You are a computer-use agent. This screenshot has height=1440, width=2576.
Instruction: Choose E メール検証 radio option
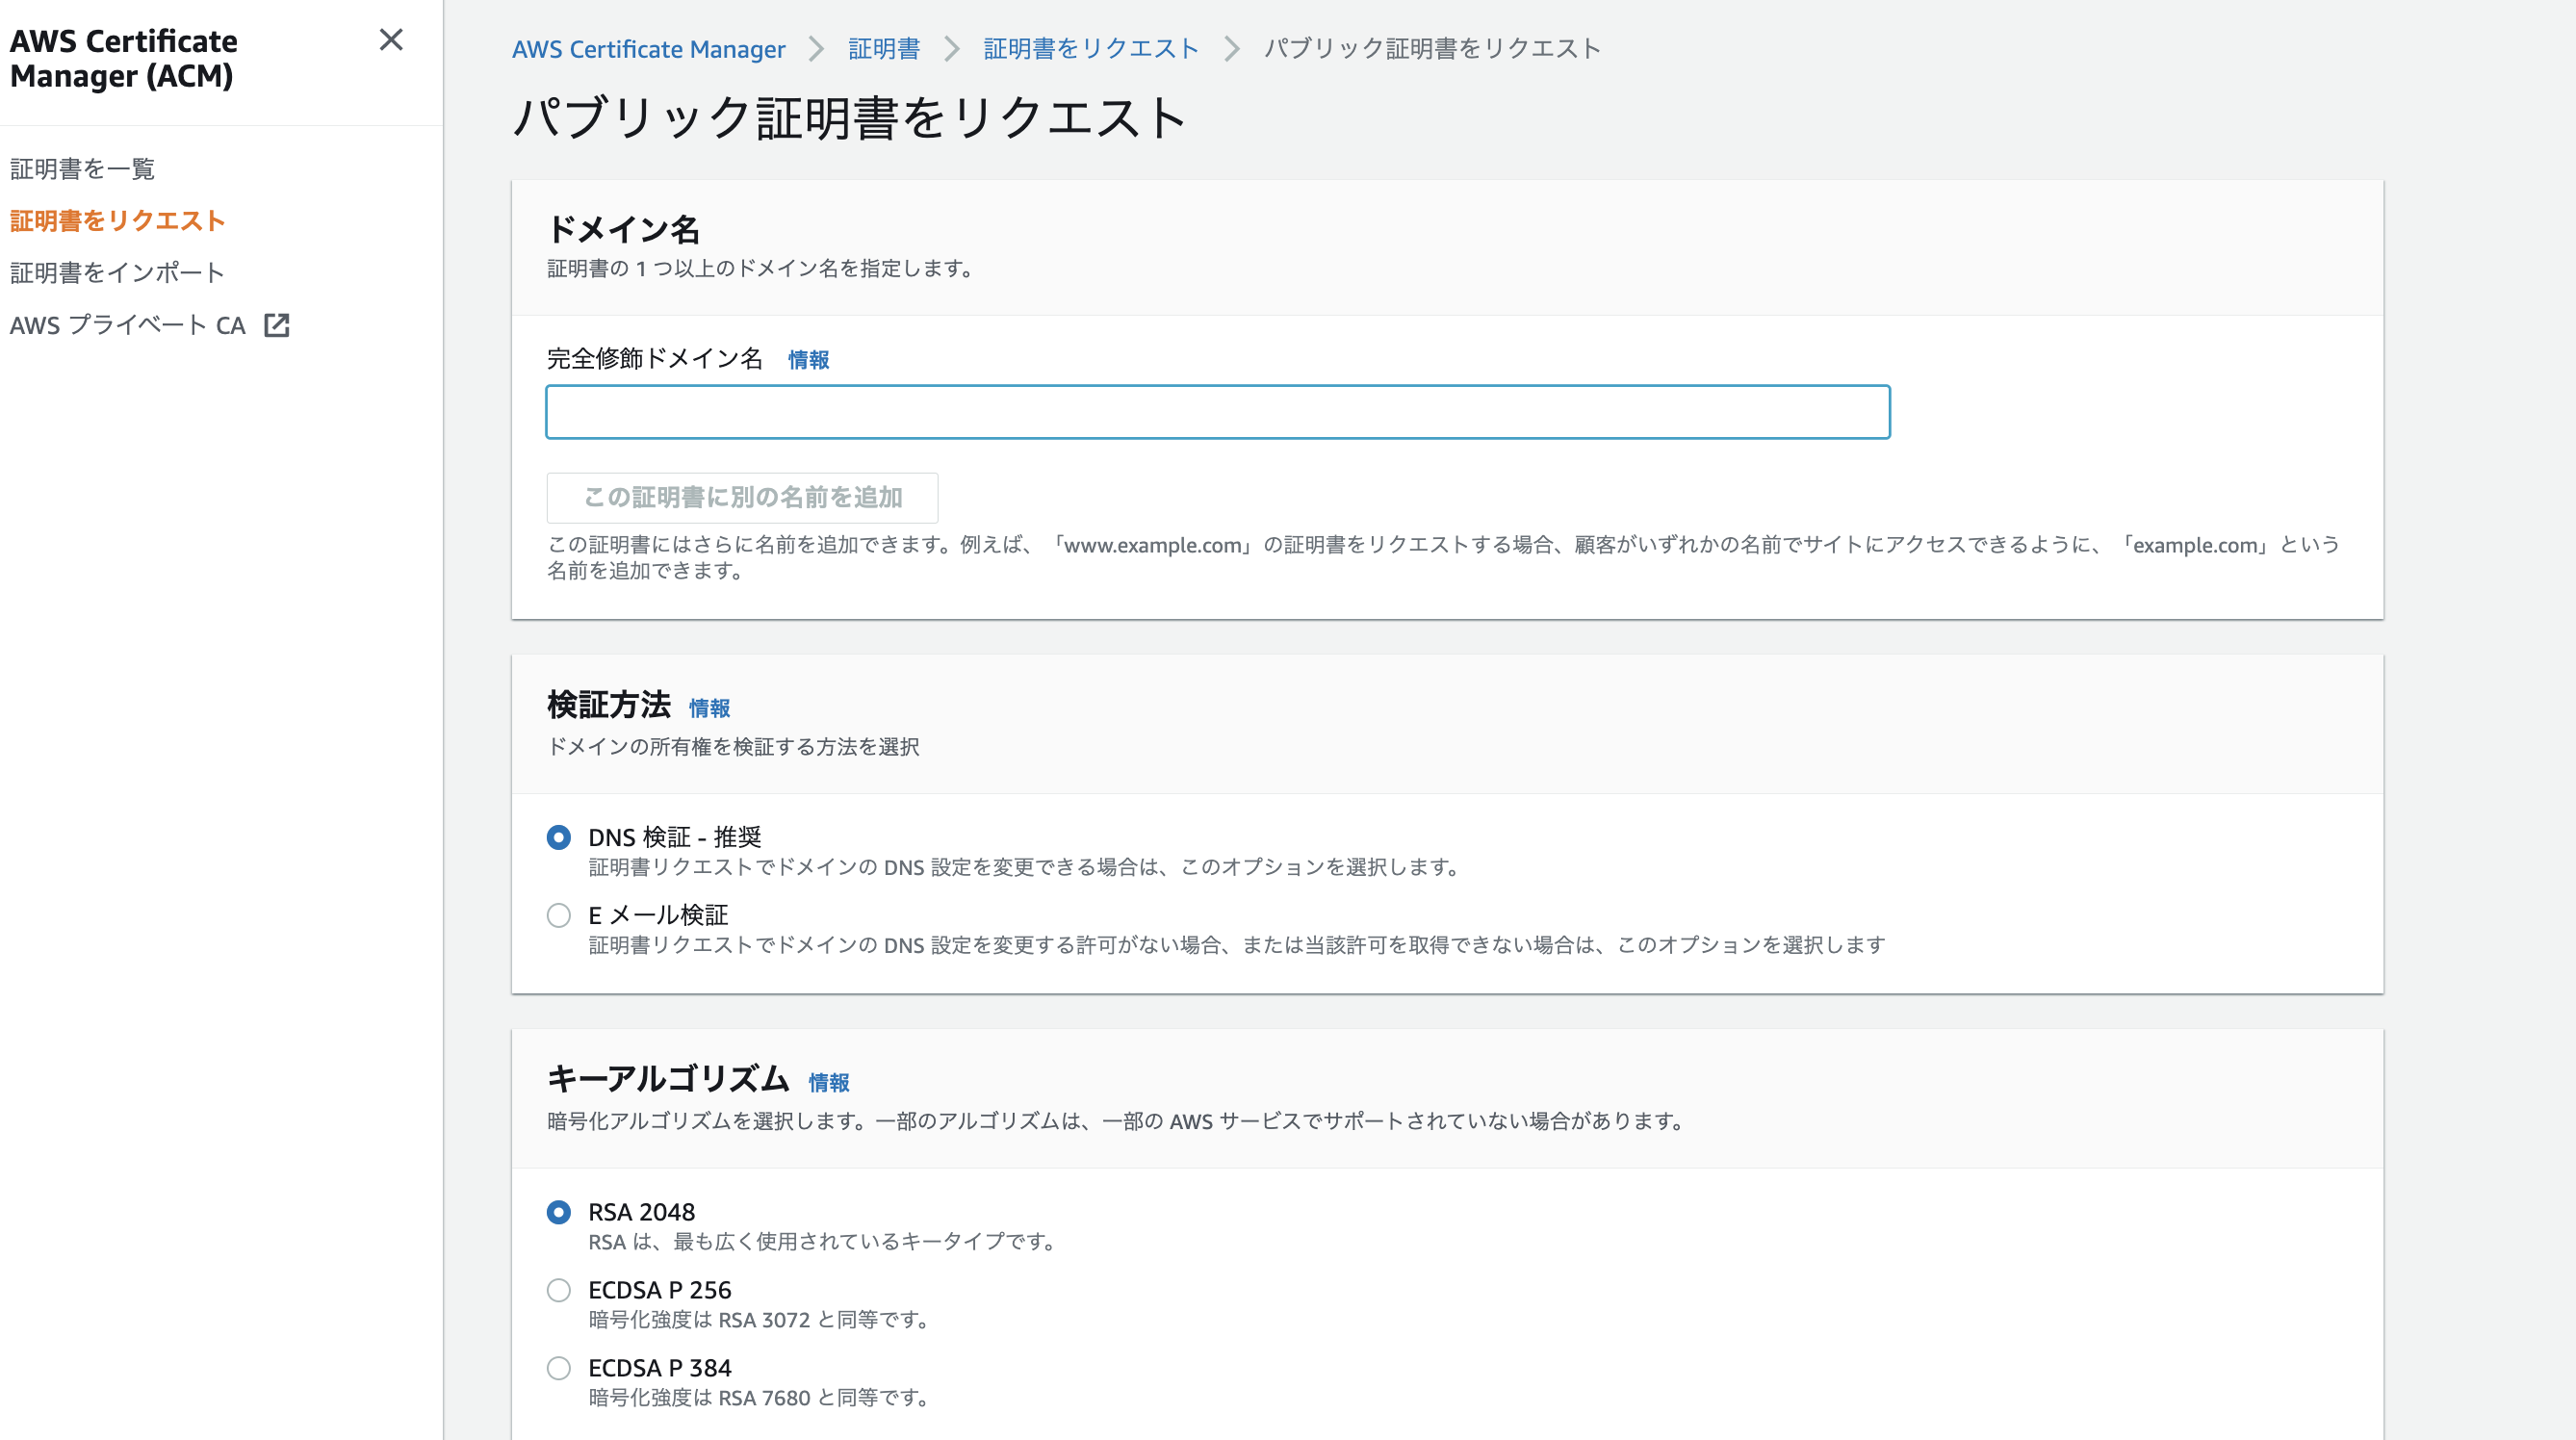click(x=559, y=915)
